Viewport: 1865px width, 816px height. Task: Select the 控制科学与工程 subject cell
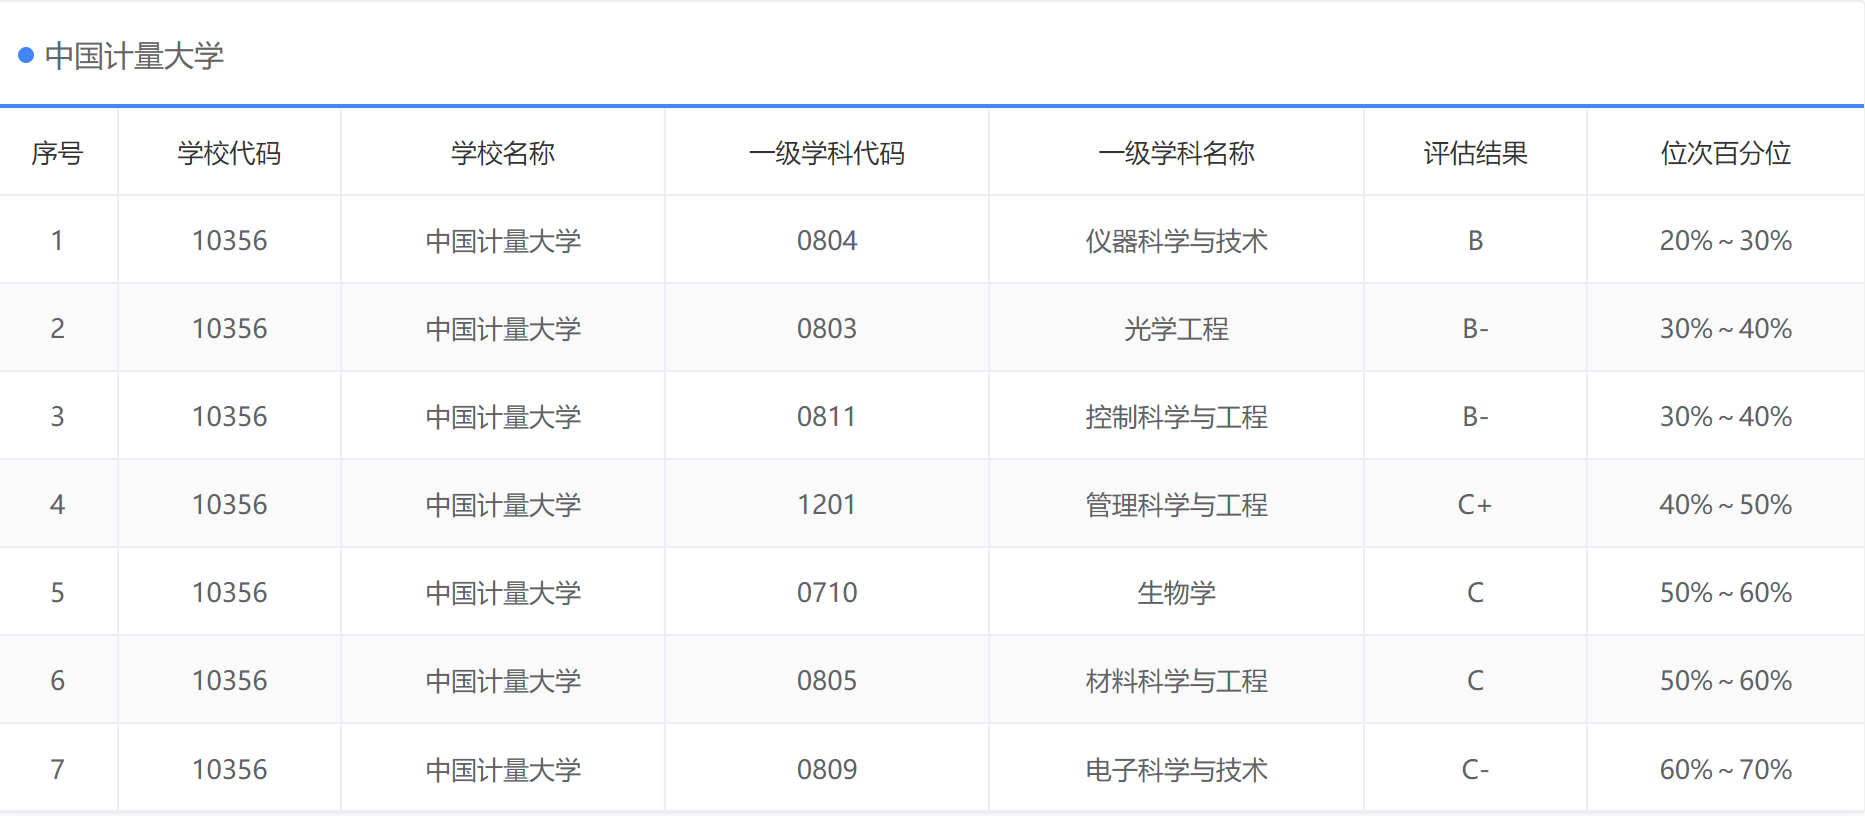tap(1176, 417)
